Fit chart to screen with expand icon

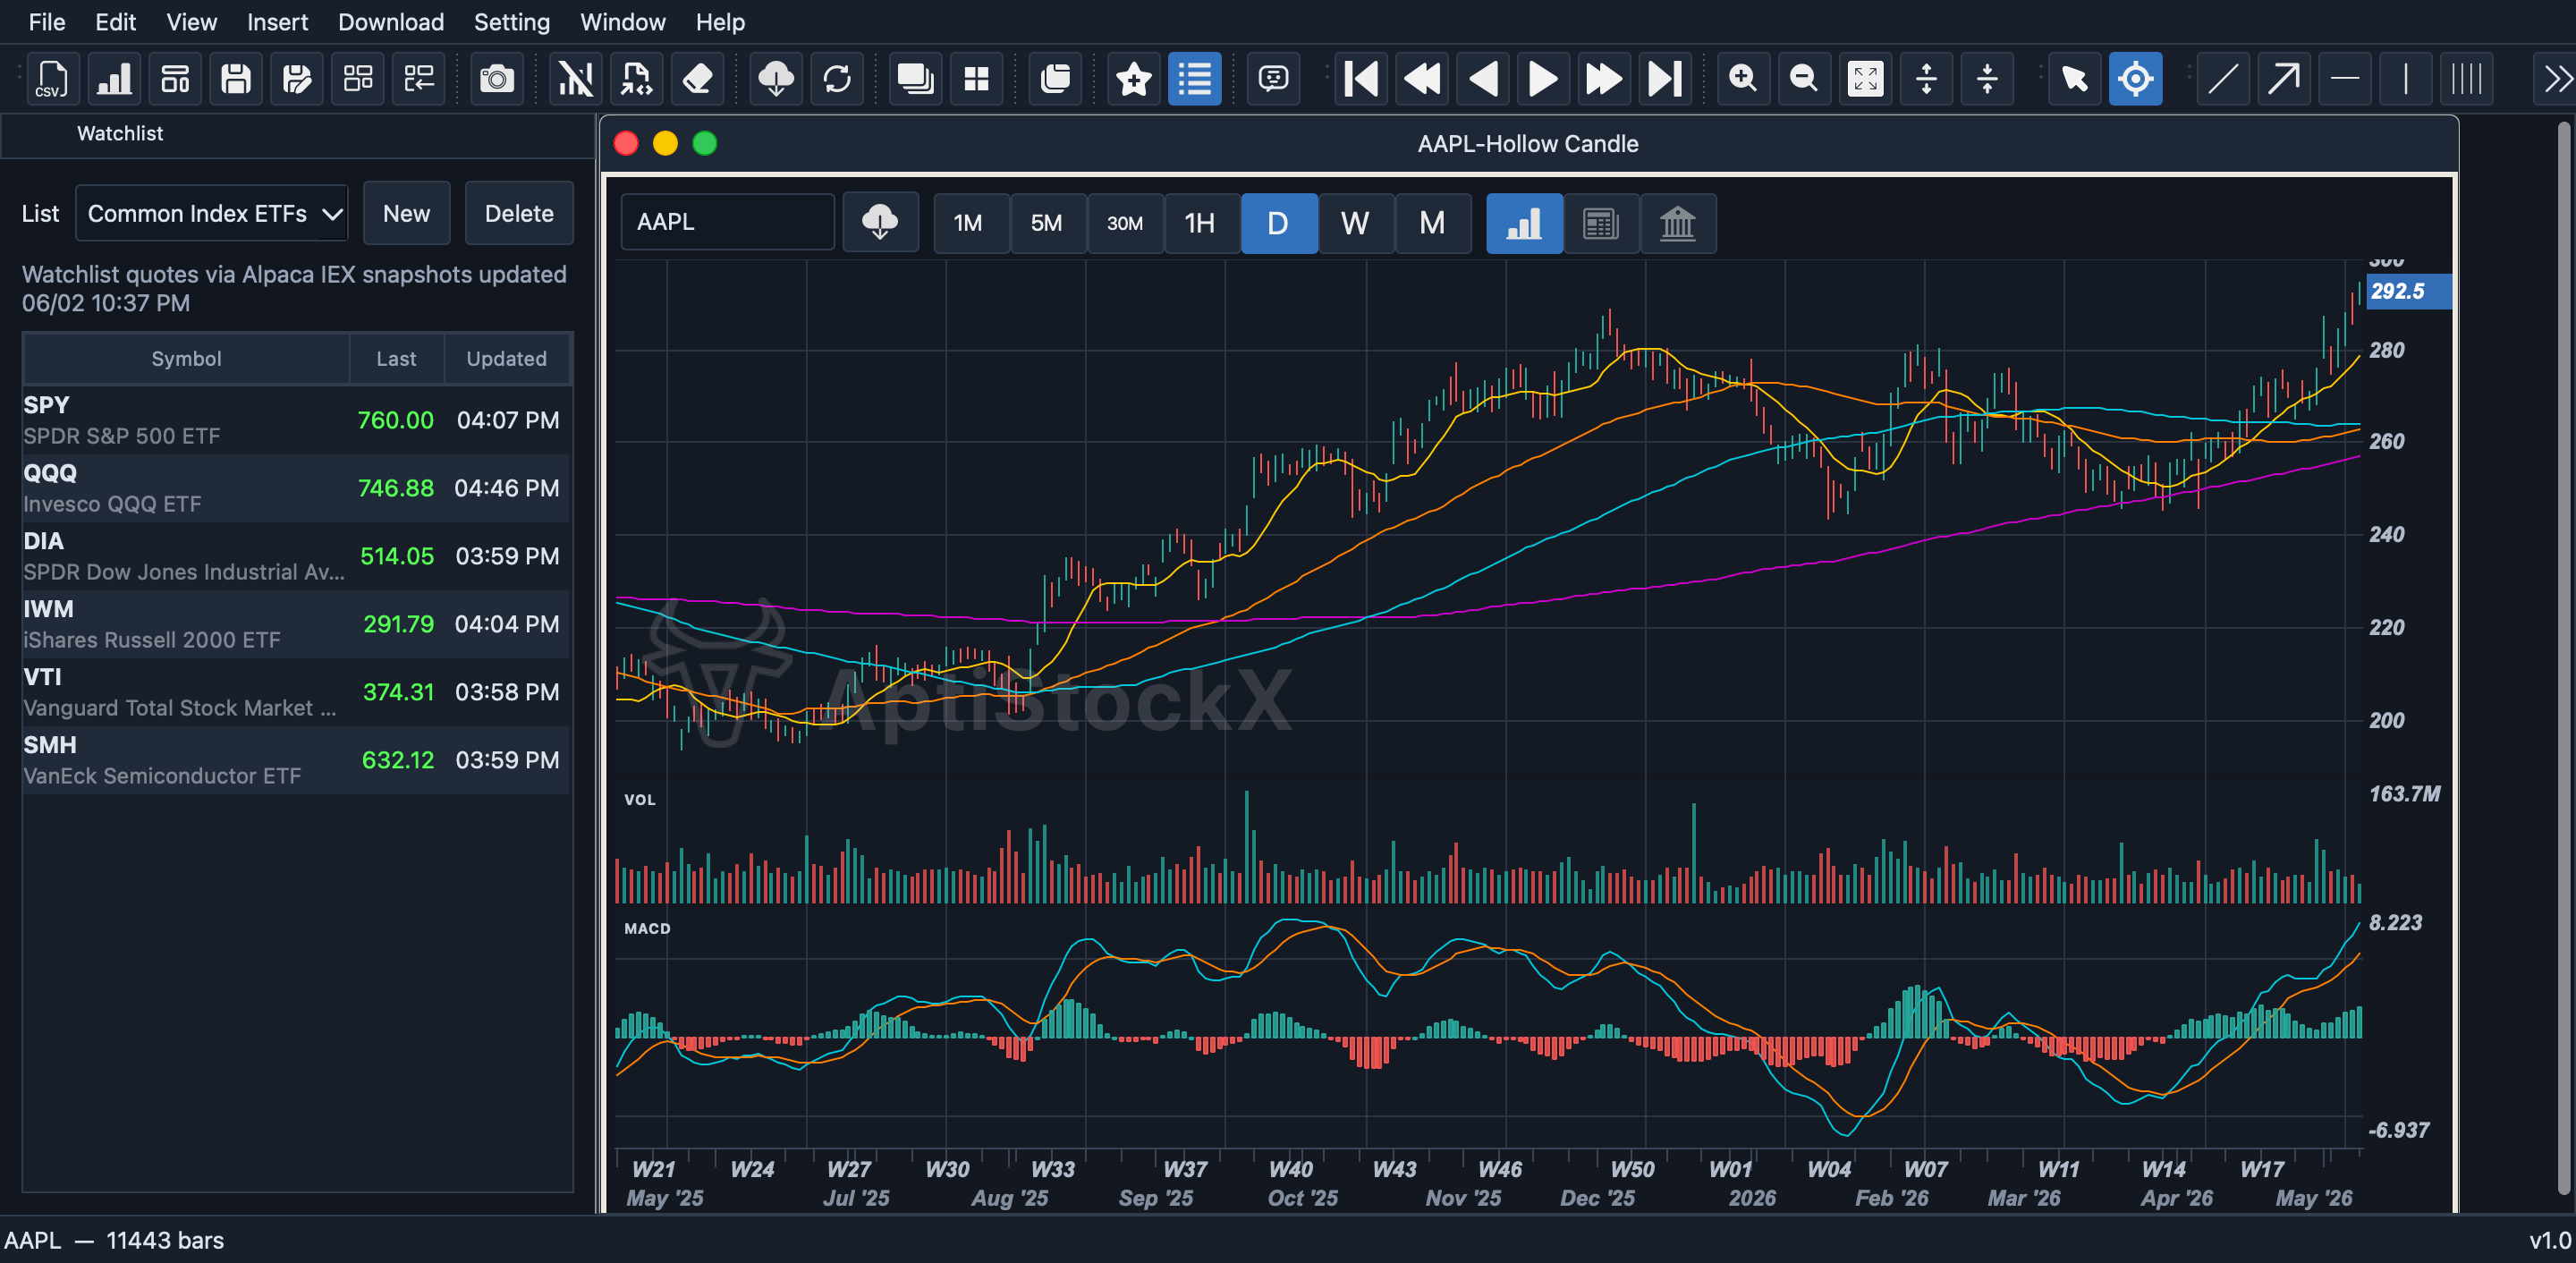point(1865,78)
